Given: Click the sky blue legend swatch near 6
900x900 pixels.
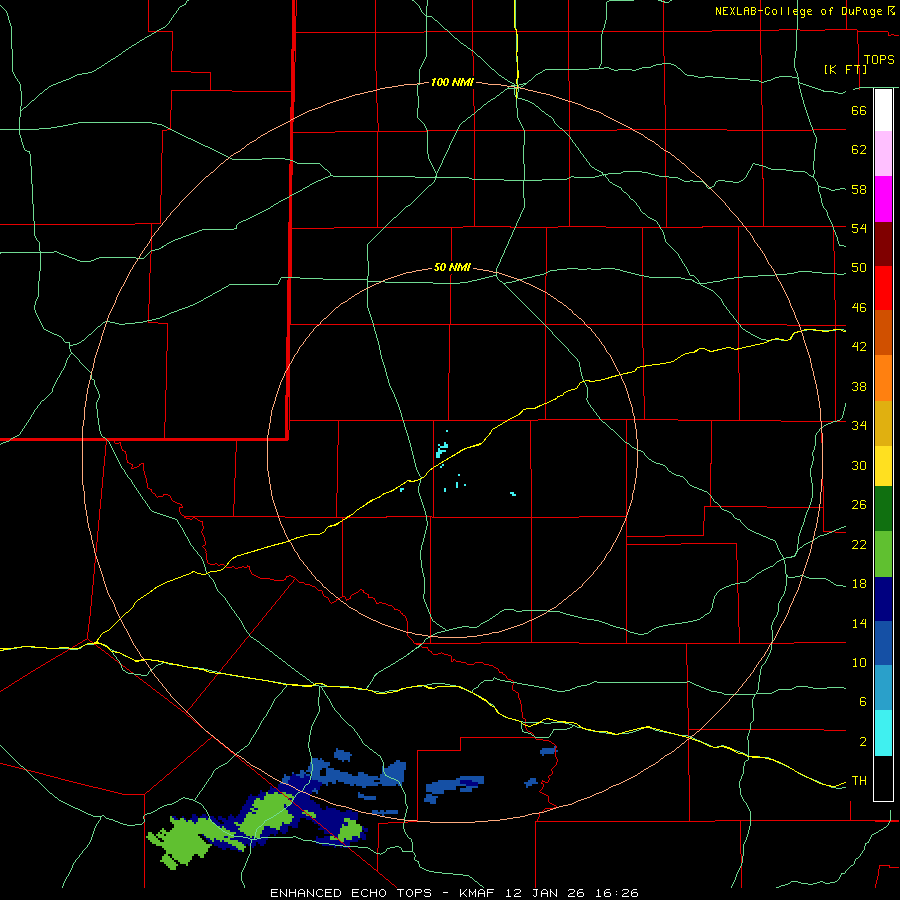Looking at the screenshot, I should 883,688.
